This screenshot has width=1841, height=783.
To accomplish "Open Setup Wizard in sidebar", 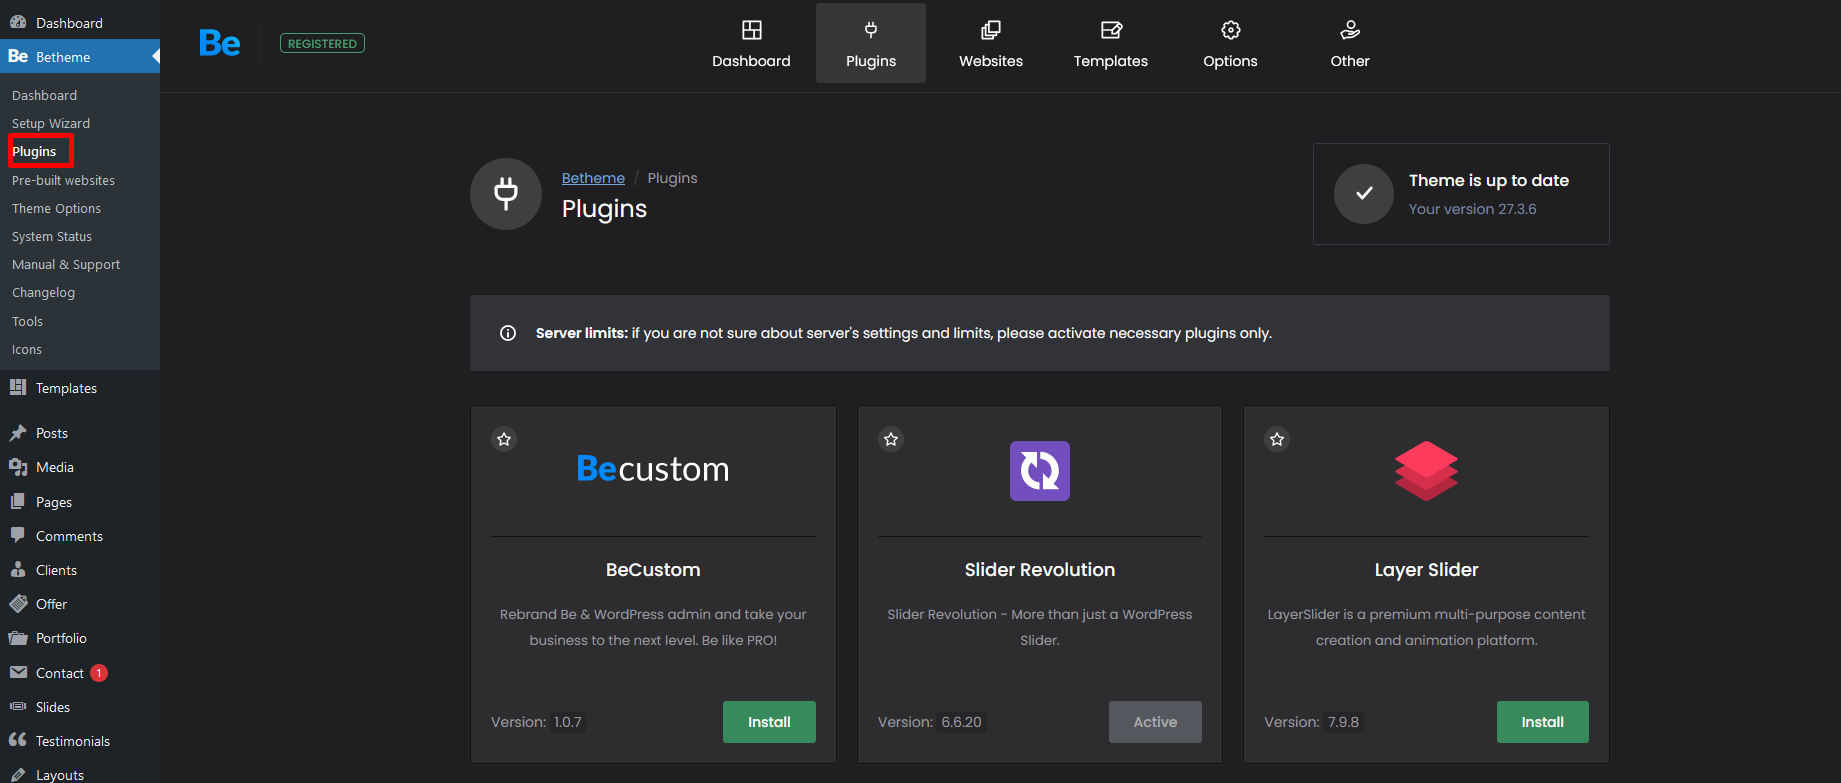I will click(x=51, y=123).
